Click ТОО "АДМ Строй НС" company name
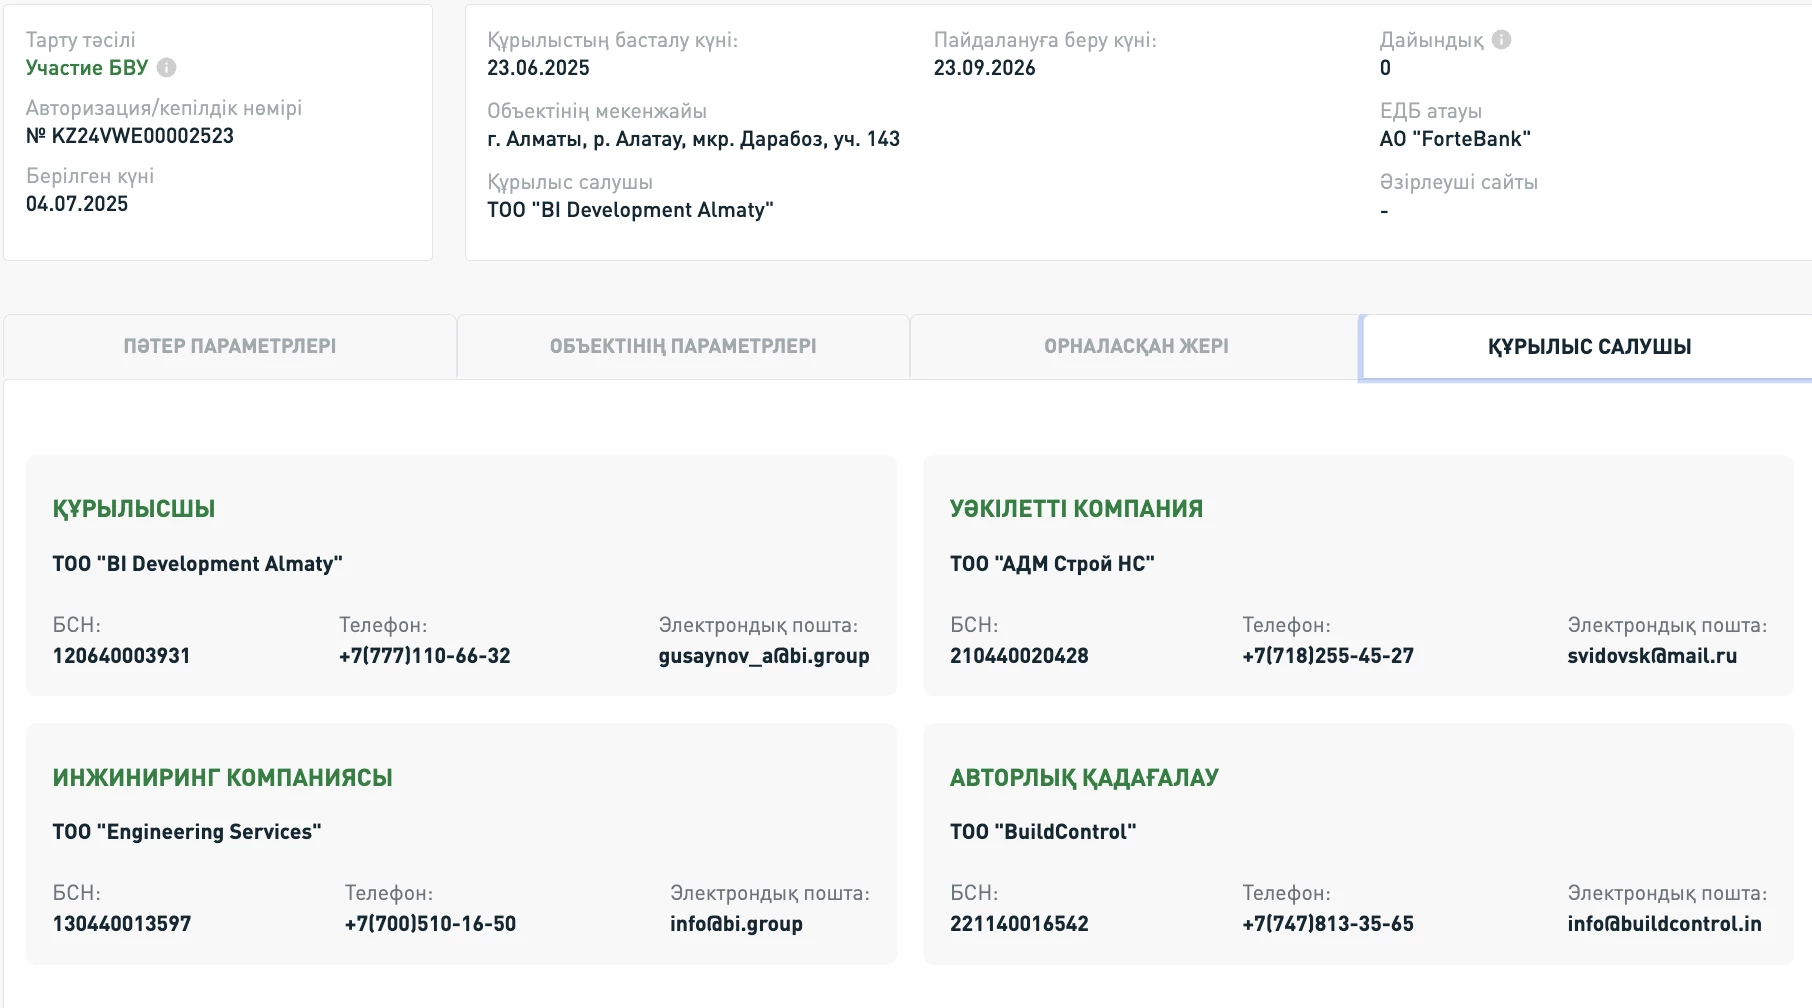Image resolution: width=1812 pixels, height=1008 pixels. (x=1052, y=564)
